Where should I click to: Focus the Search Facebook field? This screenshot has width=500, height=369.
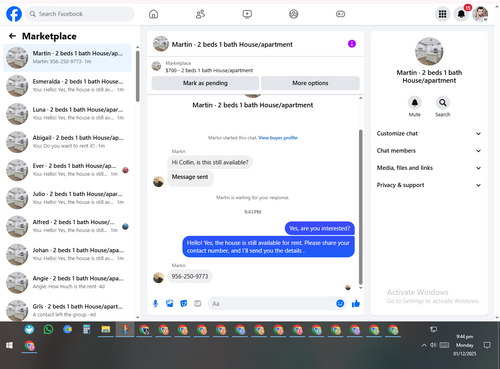click(80, 14)
